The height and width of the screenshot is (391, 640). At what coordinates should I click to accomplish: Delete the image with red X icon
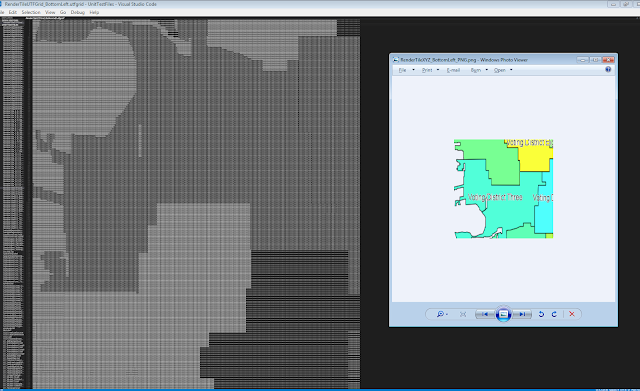[572, 314]
